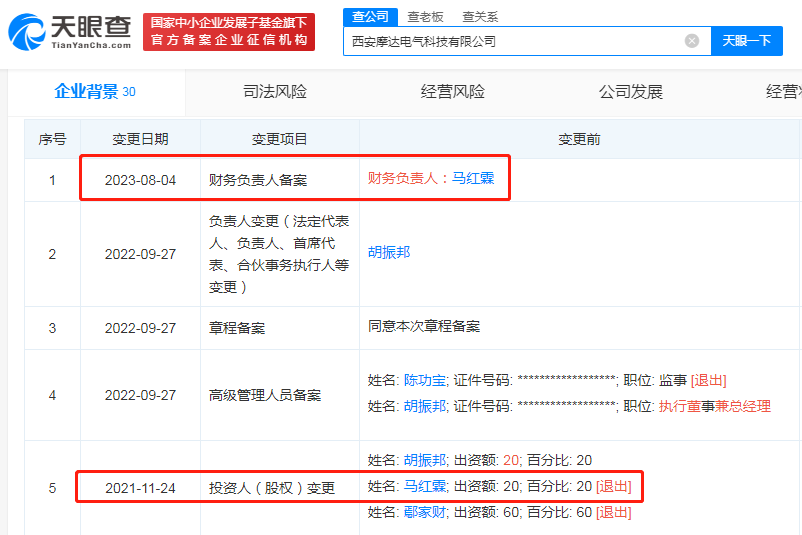802x535 pixels.
Task: Select the 查公司 search tab
Action: pos(366,17)
